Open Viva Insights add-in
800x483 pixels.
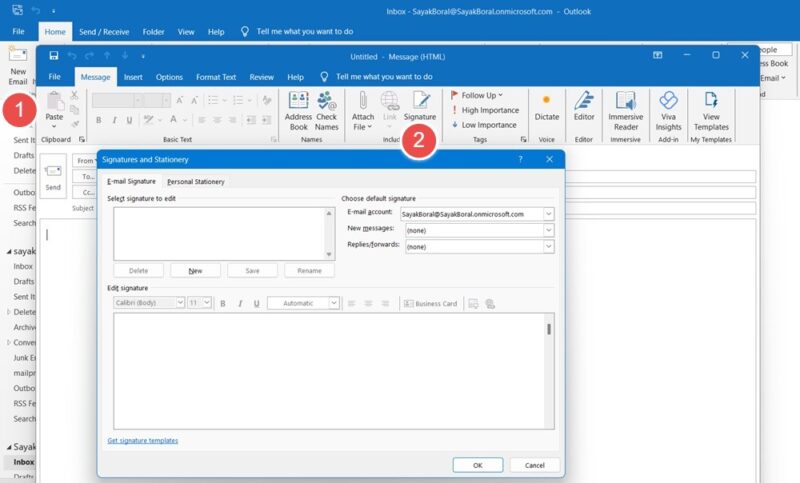668,111
